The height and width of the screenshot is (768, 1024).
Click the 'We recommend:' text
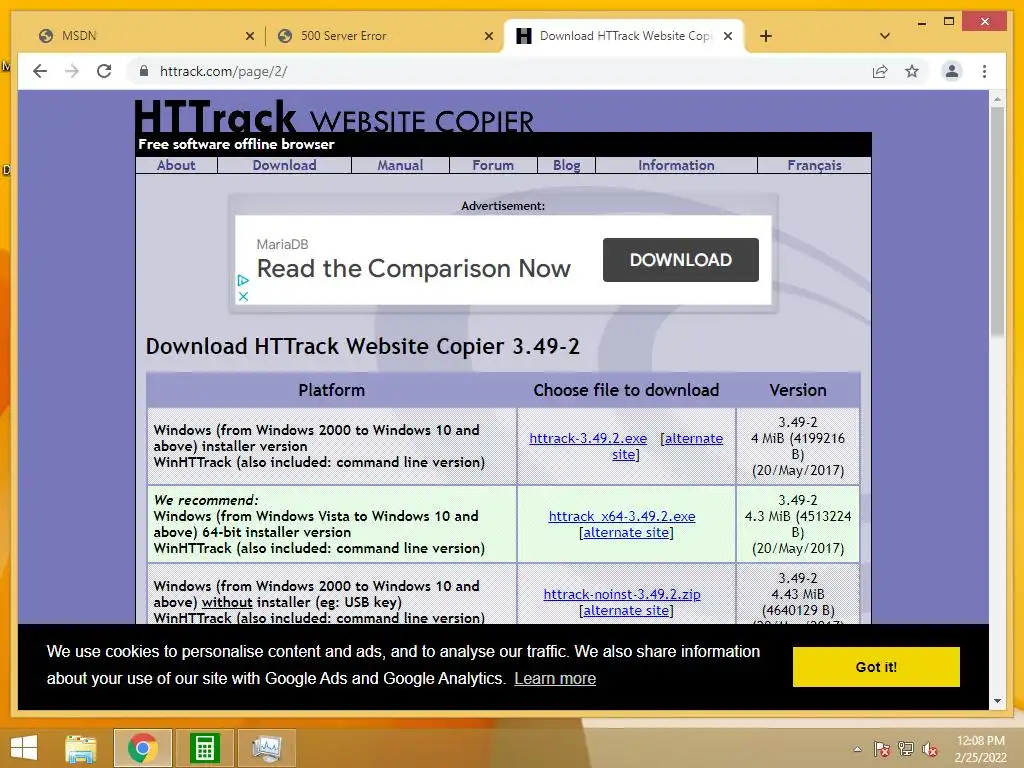coord(206,500)
